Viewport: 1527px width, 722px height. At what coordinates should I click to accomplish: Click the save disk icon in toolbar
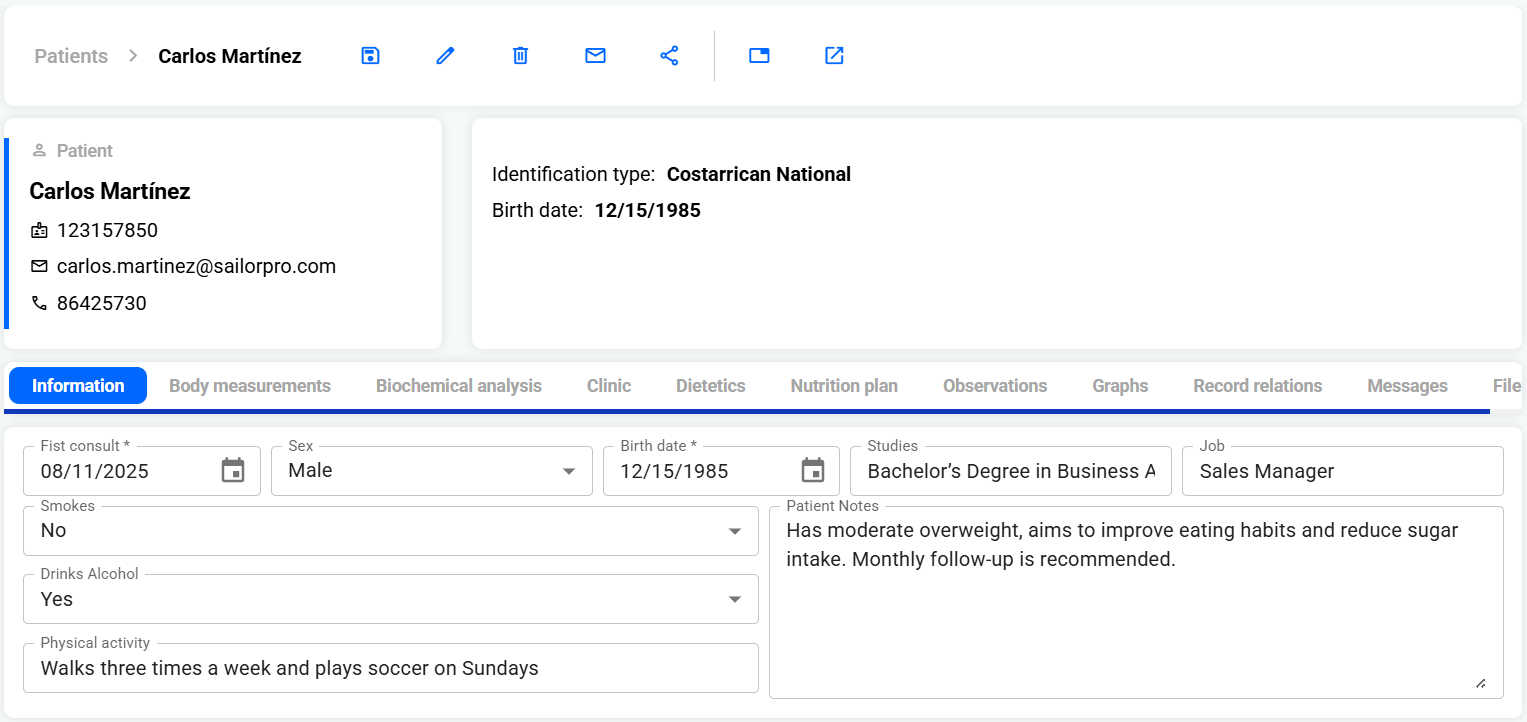coord(370,56)
